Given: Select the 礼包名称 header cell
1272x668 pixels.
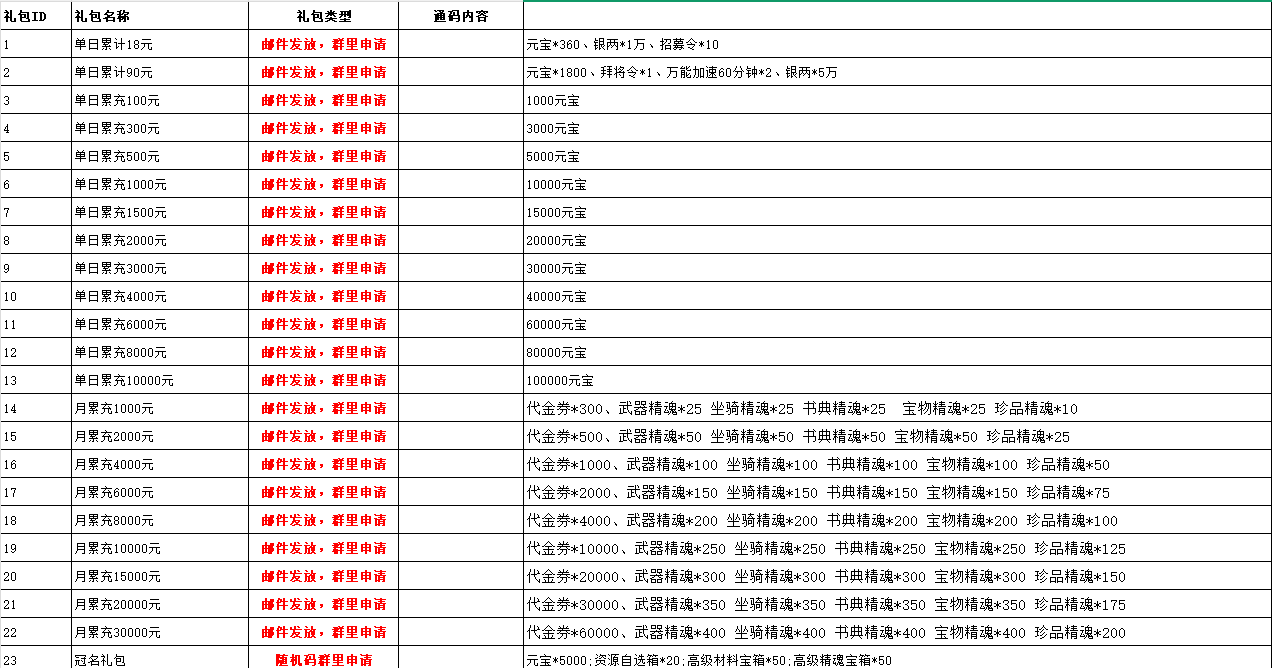Looking at the screenshot, I should [x=160, y=16].
